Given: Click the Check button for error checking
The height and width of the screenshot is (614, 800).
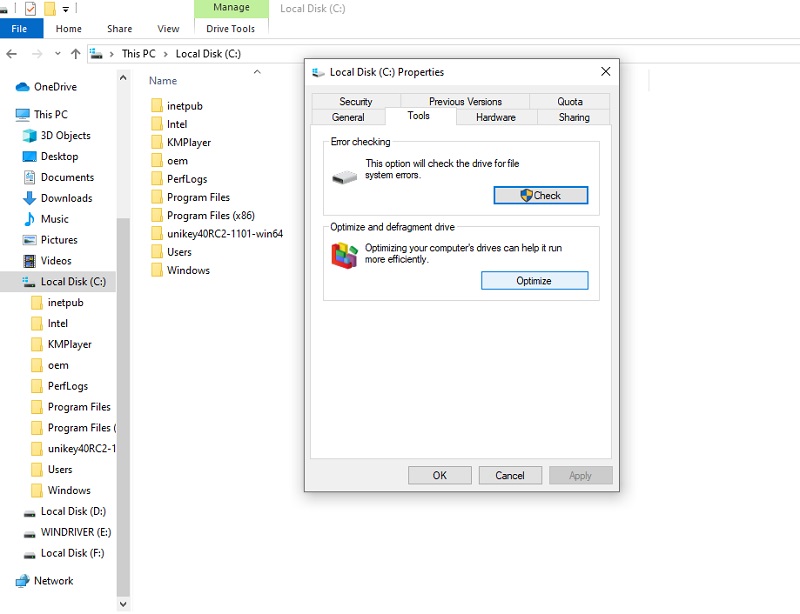Looking at the screenshot, I should [540, 195].
